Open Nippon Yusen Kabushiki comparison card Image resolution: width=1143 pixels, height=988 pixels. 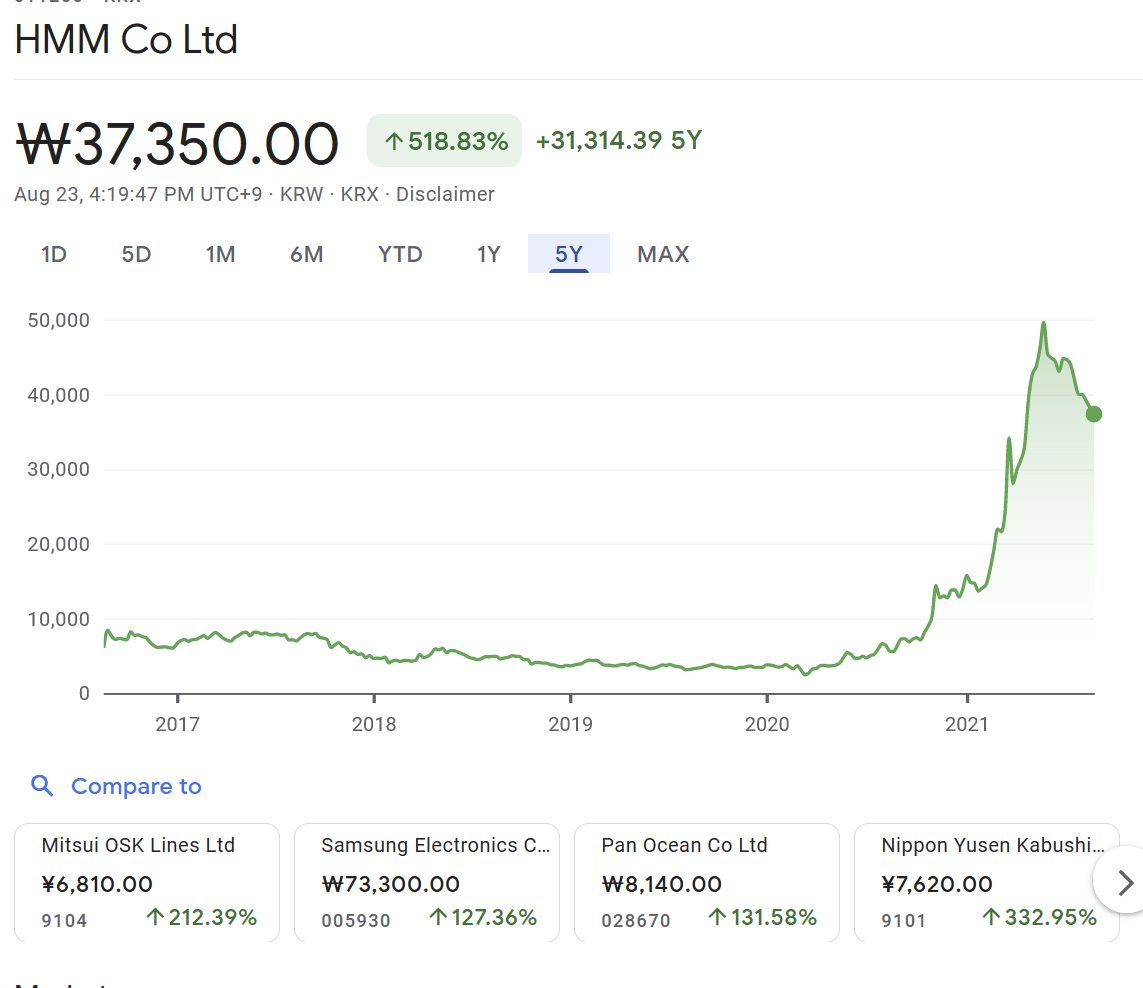coord(986,882)
